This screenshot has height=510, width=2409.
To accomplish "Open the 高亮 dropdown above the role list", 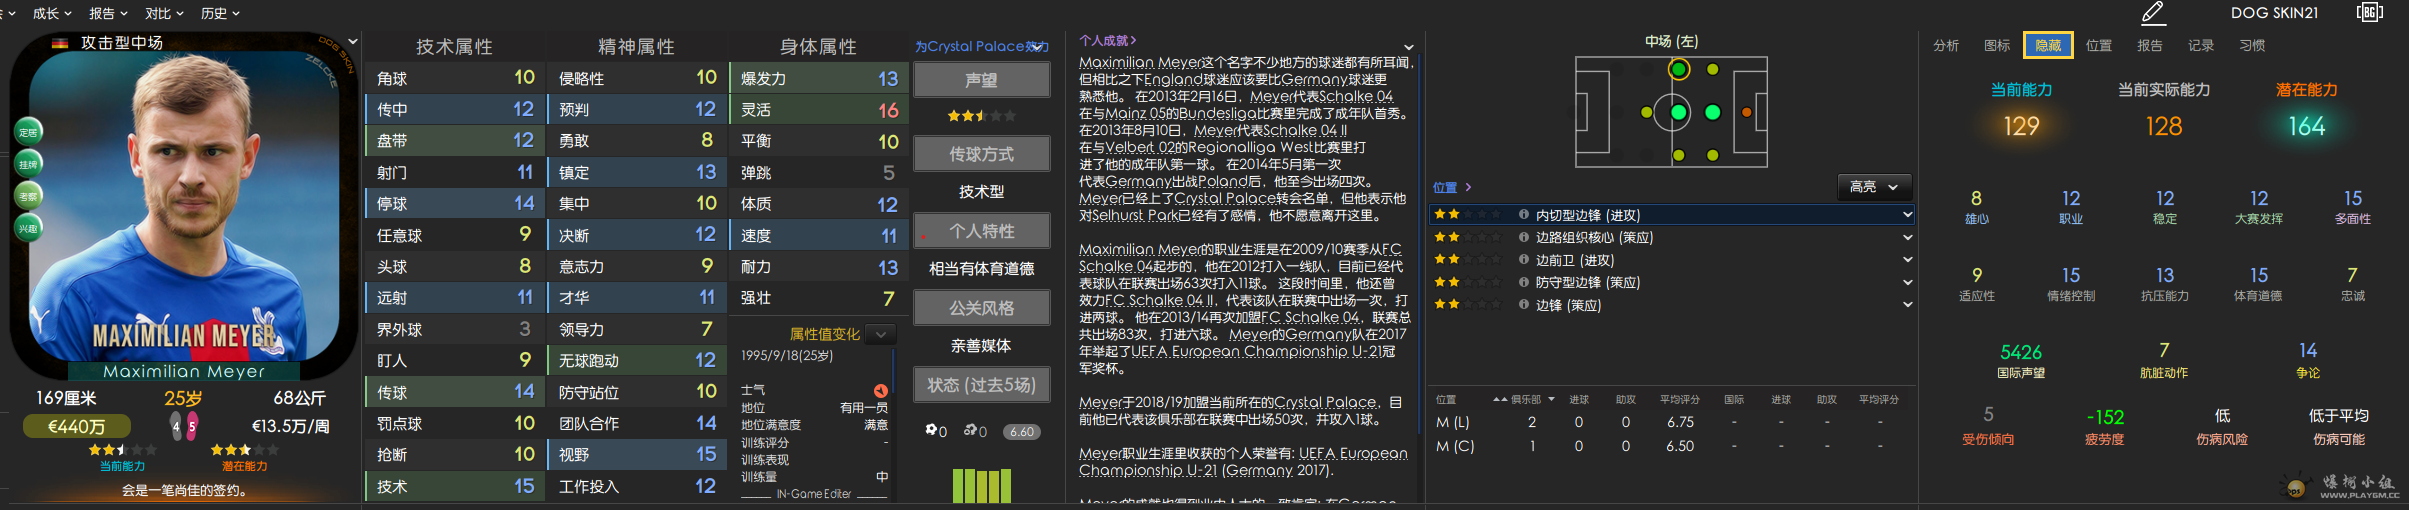I will pos(1874,187).
